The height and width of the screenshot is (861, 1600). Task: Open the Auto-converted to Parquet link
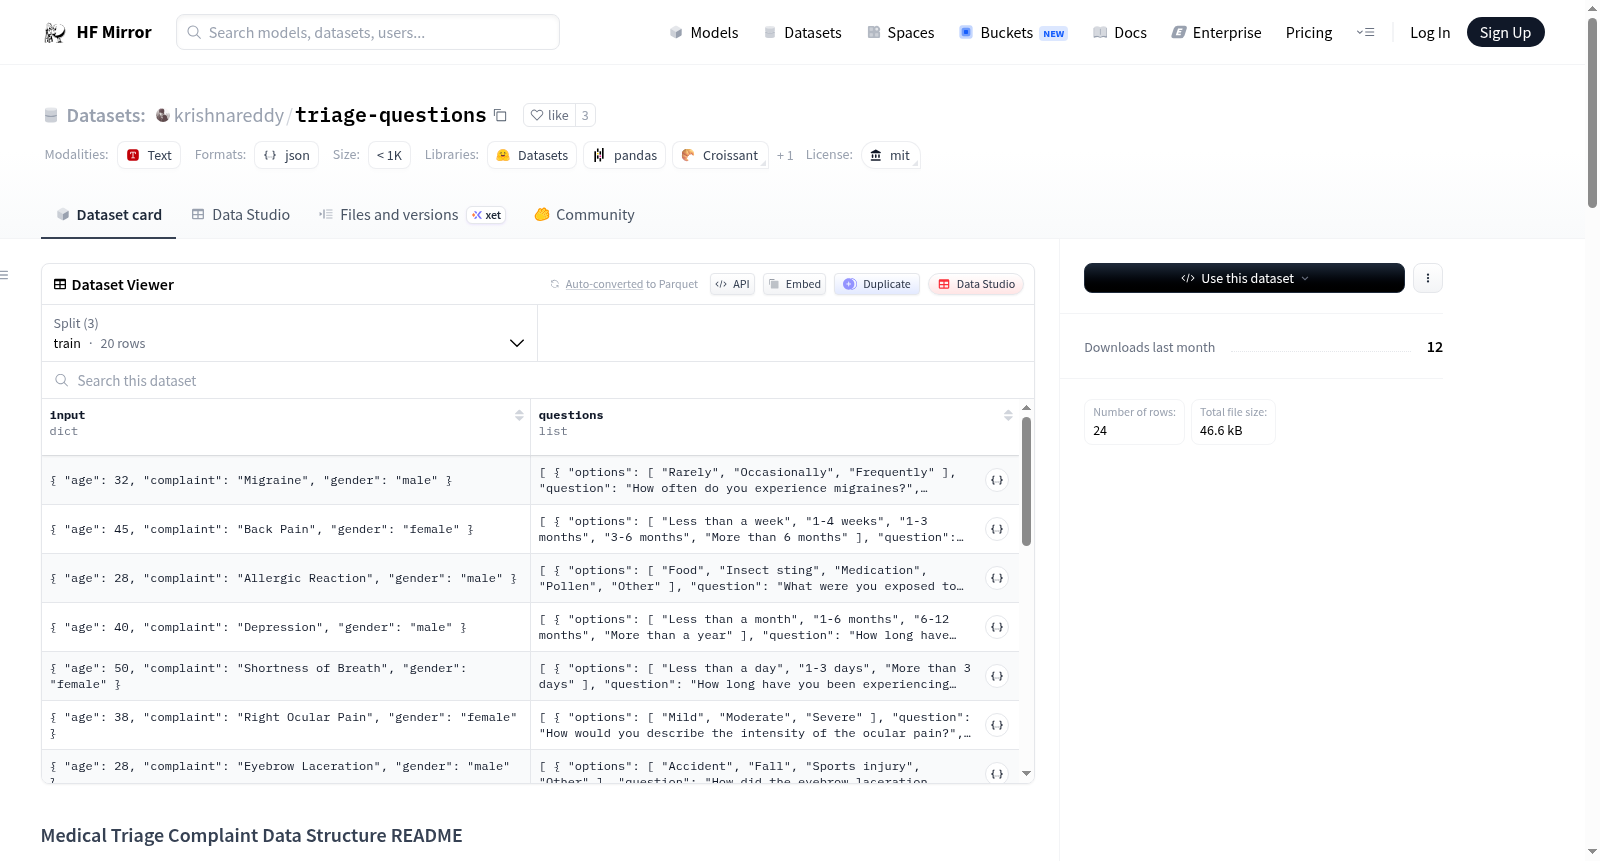click(604, 285)
